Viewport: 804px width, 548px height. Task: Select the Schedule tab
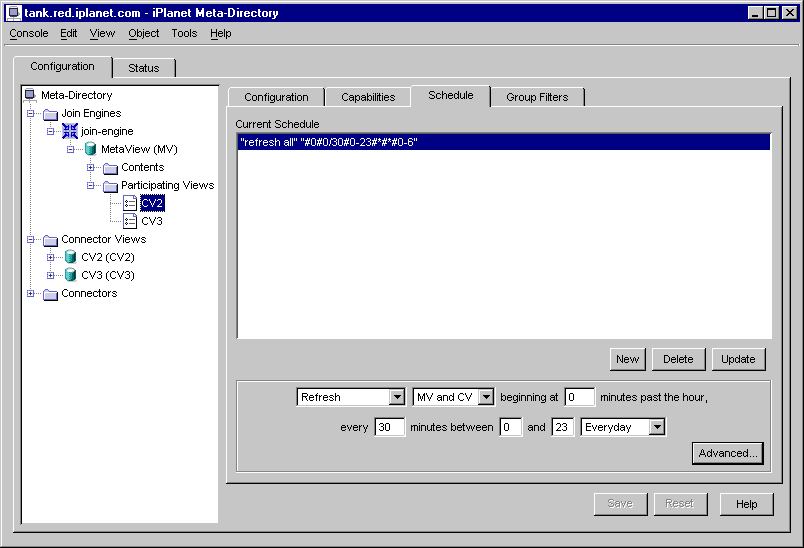tap(451, 95)
